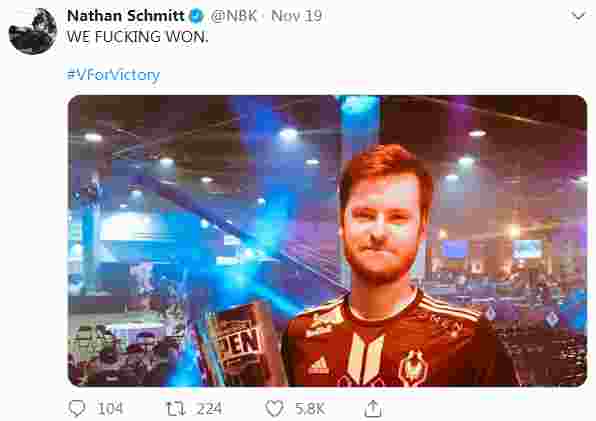The image size is (596, 421).
Task: Click the Nov 19 timestamp to open tweet
Action: click(296, 16)
